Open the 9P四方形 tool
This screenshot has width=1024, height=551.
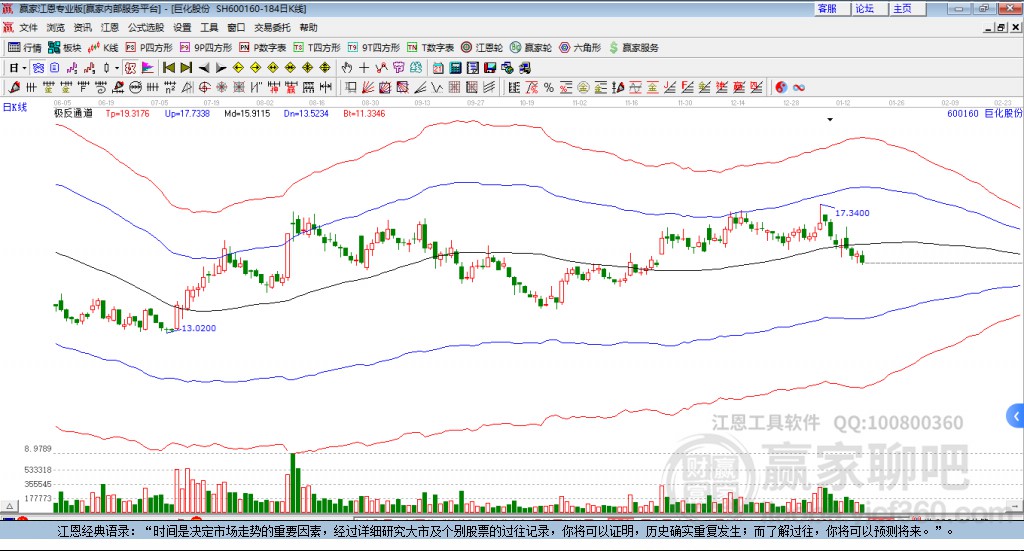click(x=206, y=48)
